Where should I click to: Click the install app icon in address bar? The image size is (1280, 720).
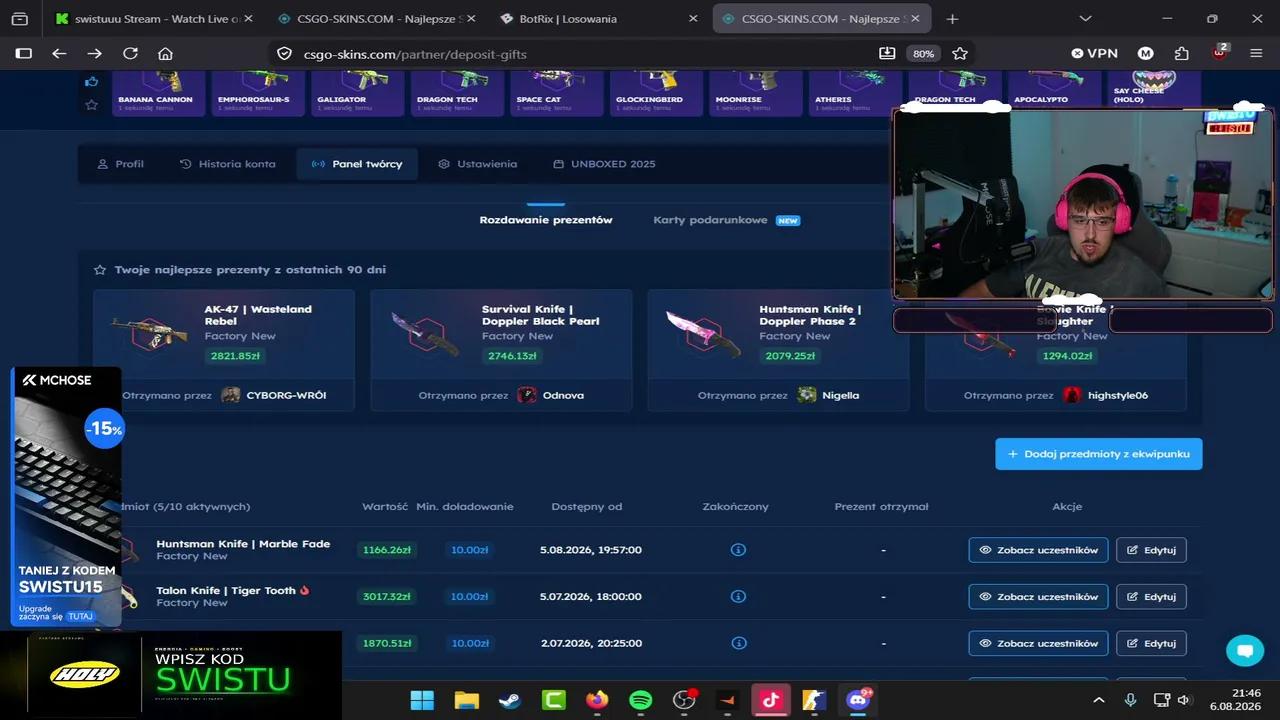887,53
